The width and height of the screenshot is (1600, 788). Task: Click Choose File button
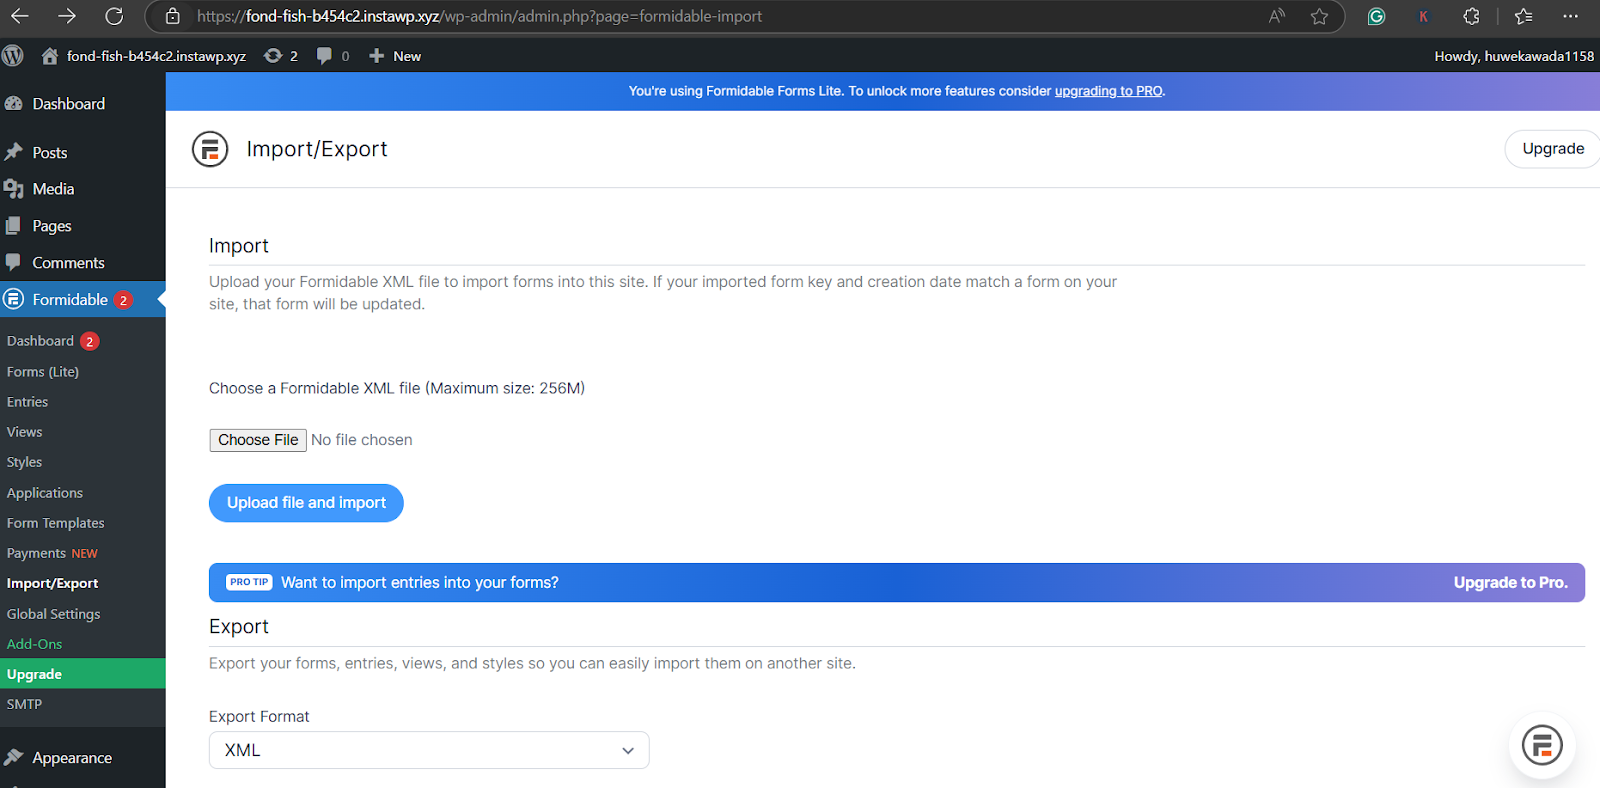point(258,440)
